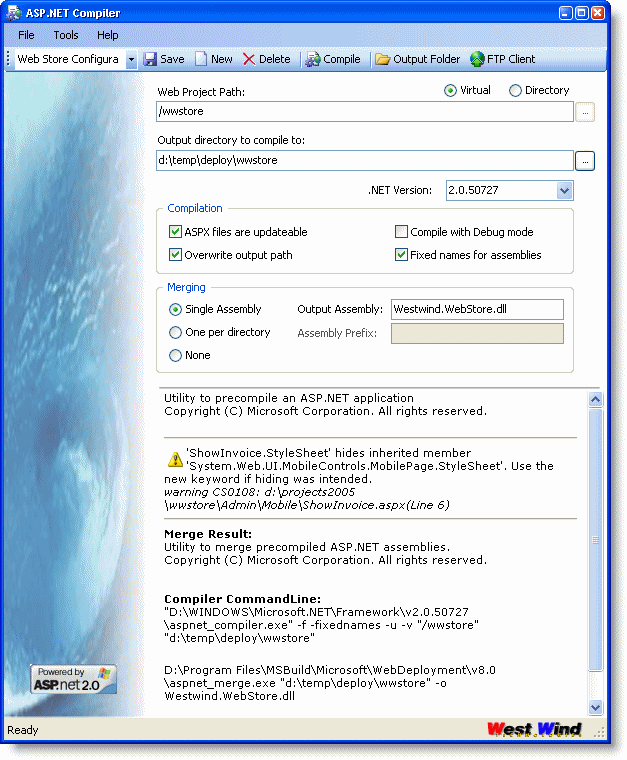
Task: Toggle Overwrite output path checkbox
Action: tap(175, 254)
